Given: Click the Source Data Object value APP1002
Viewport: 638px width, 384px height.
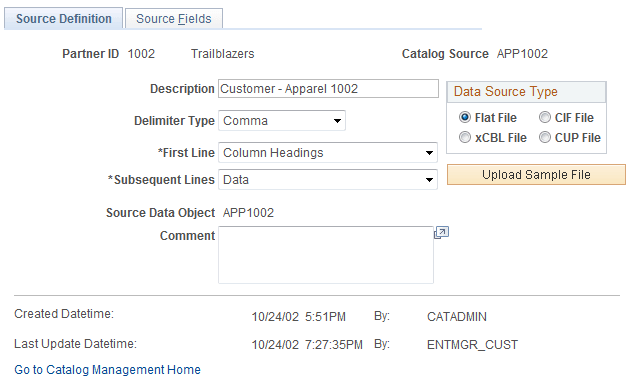Looking at the screenshot, I should [x=249, y=213].
